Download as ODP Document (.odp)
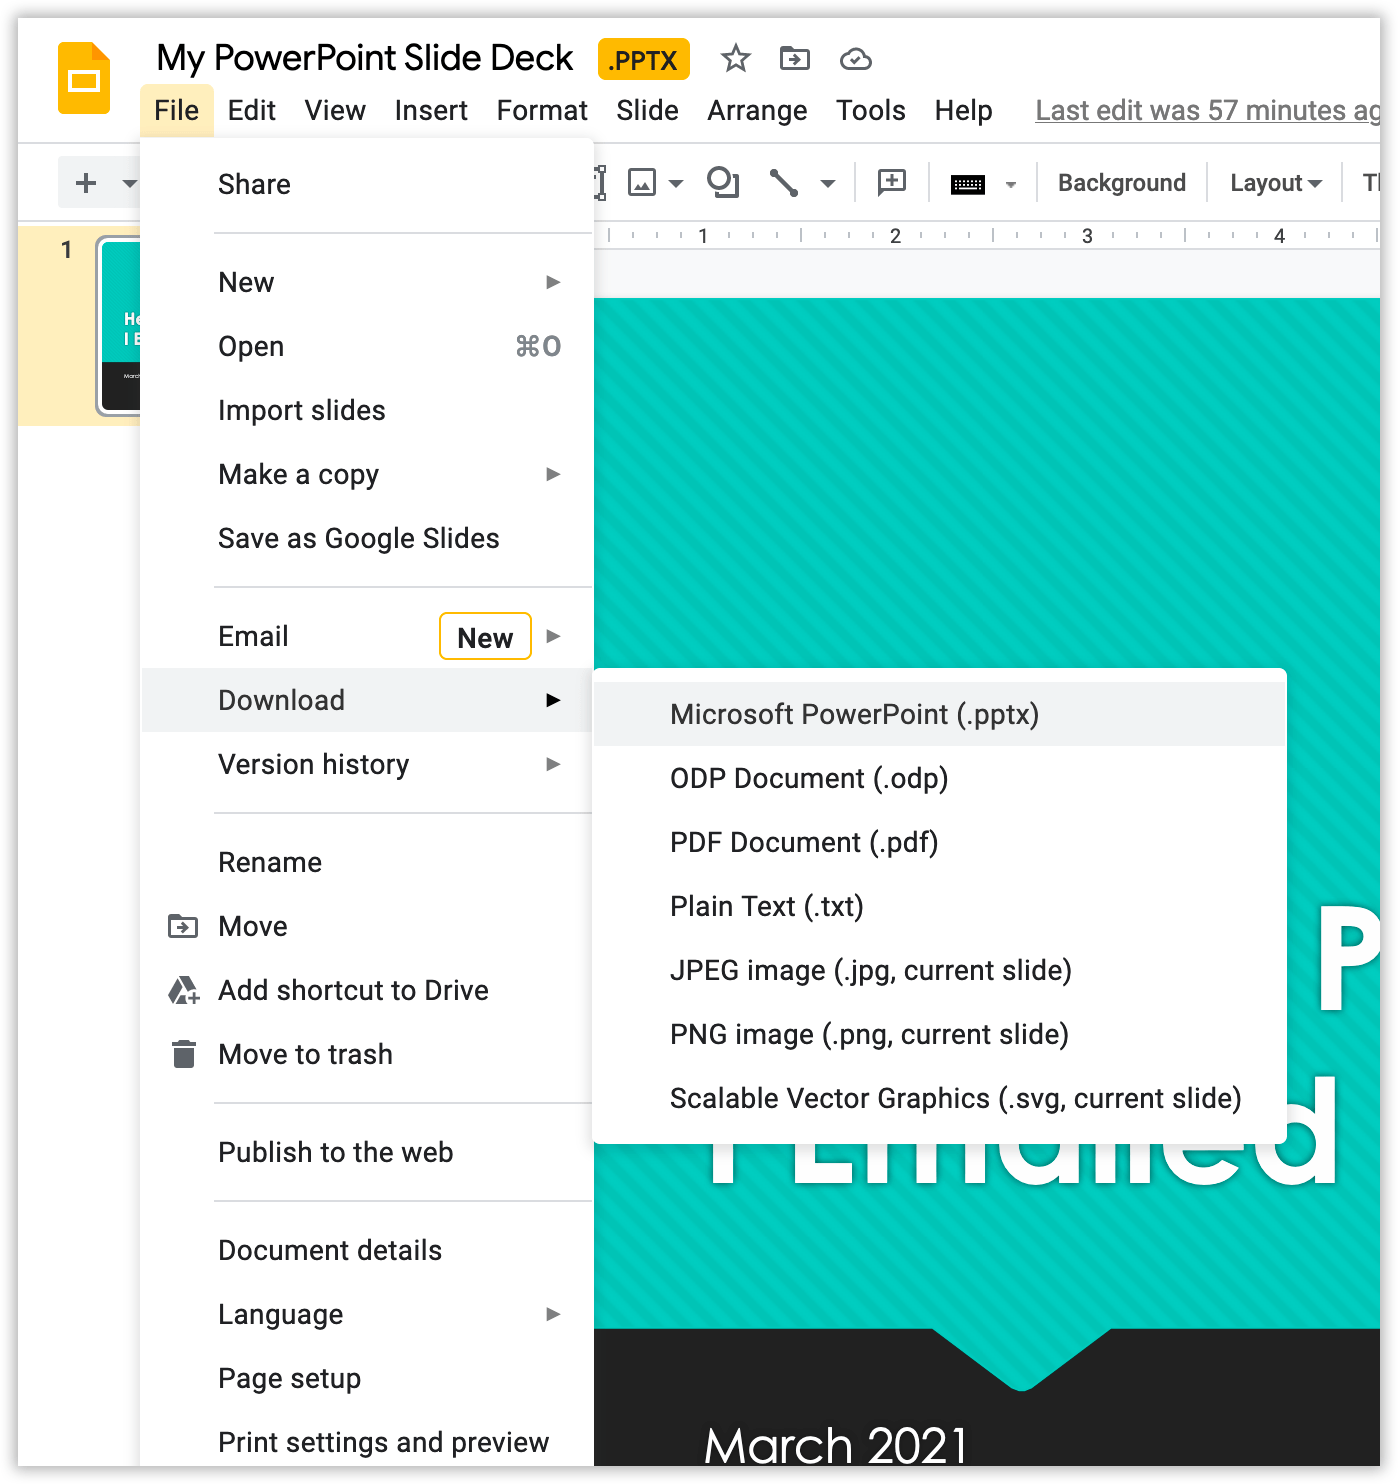This screenshot has width=1398, height=1484. tap(939, 778)
